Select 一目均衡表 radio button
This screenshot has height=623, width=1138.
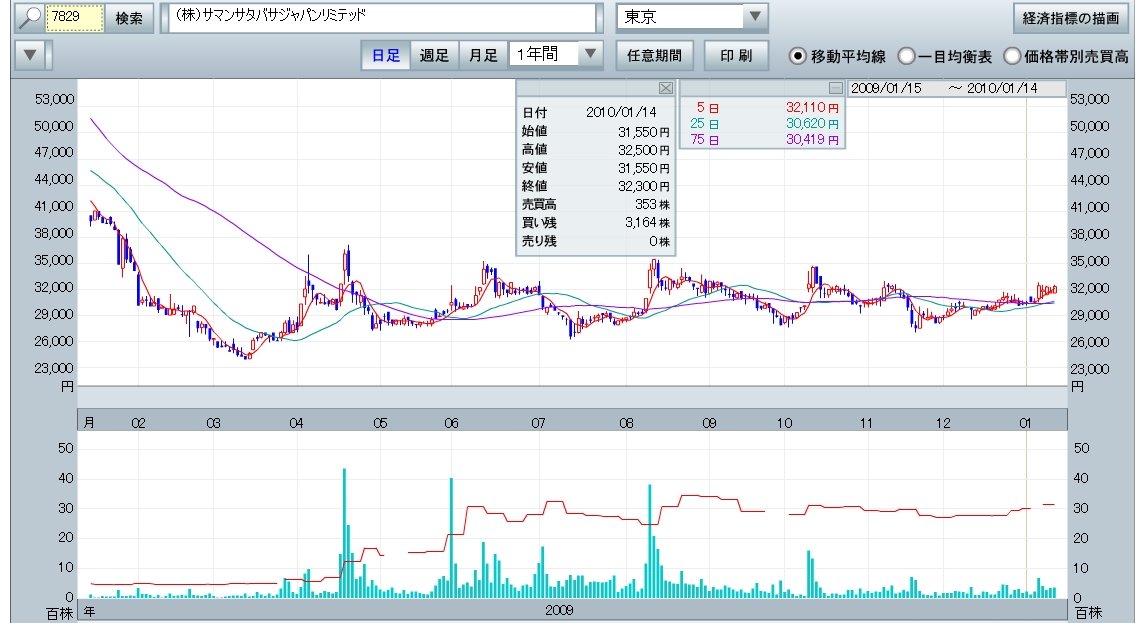click(x=906, y=56)
